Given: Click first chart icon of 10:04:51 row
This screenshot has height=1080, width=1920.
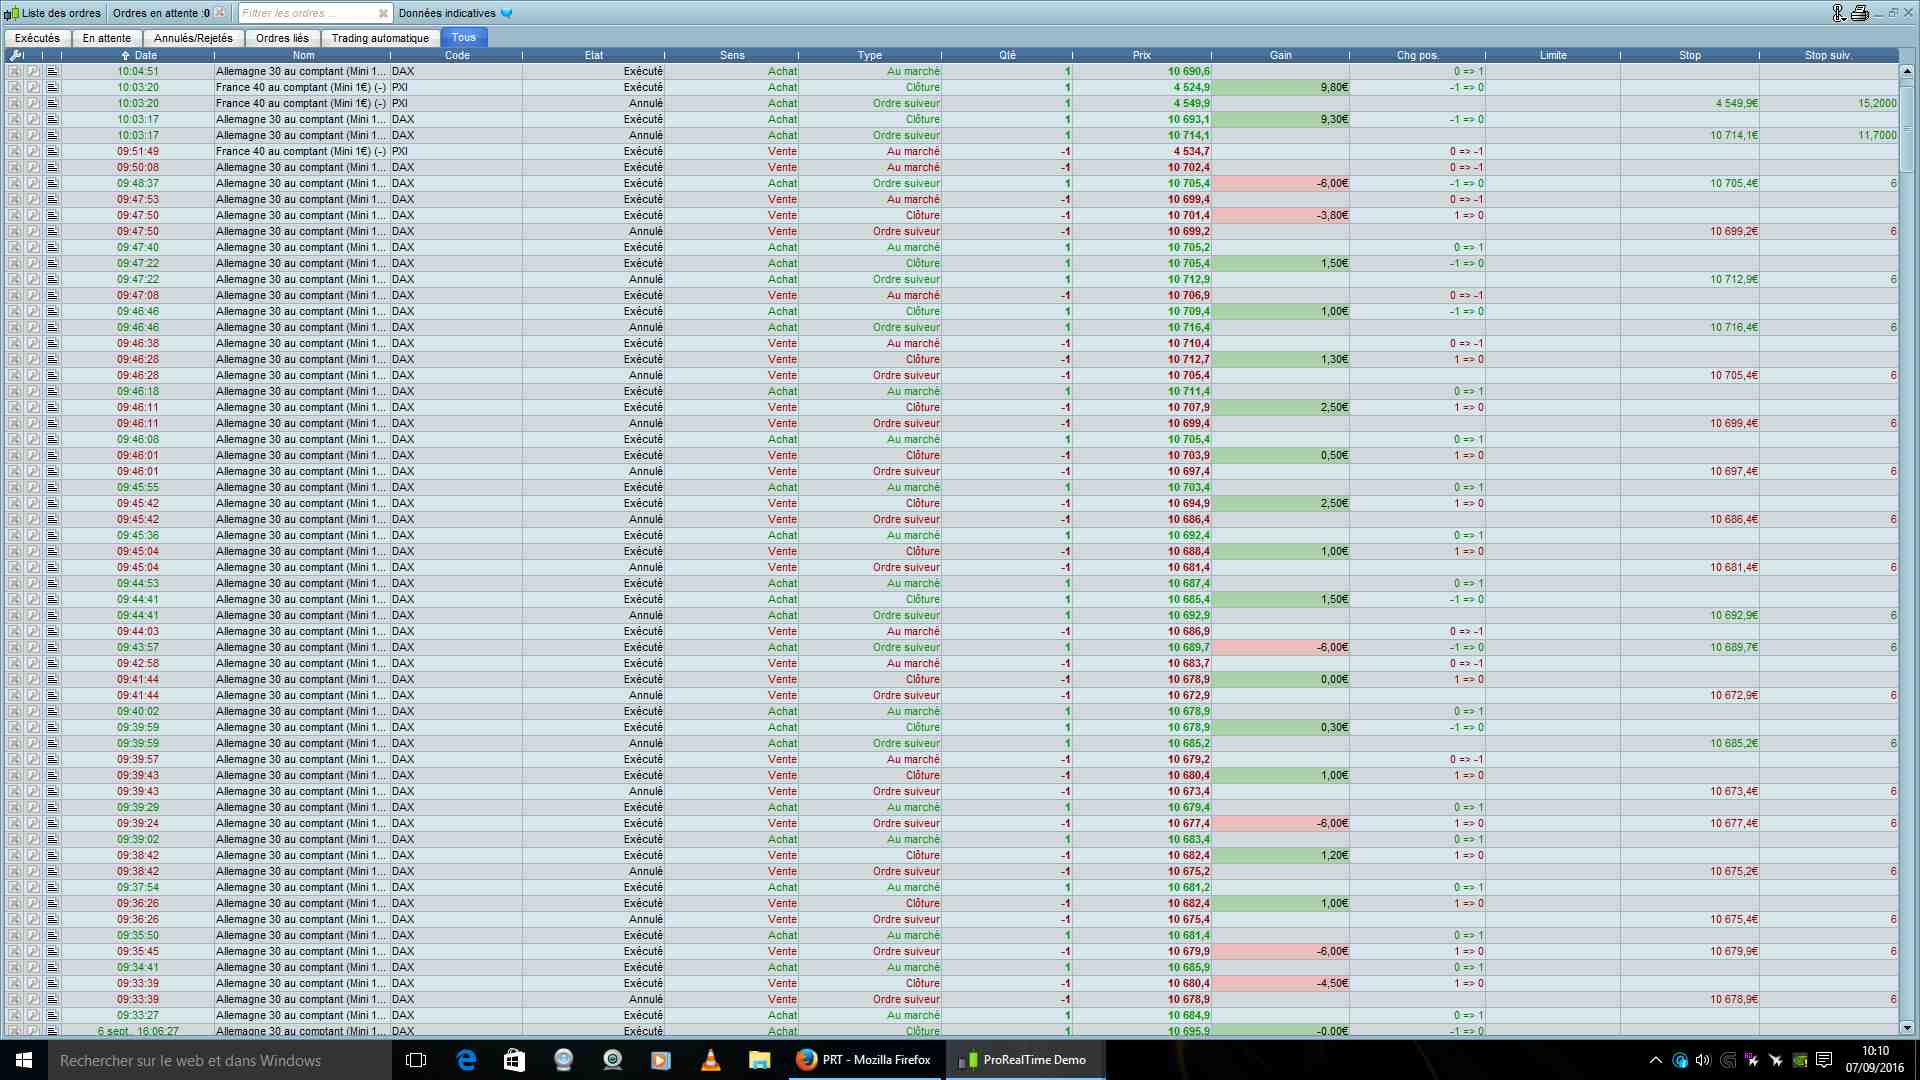Looking at the screenshot, I should (x=15, y=71).
